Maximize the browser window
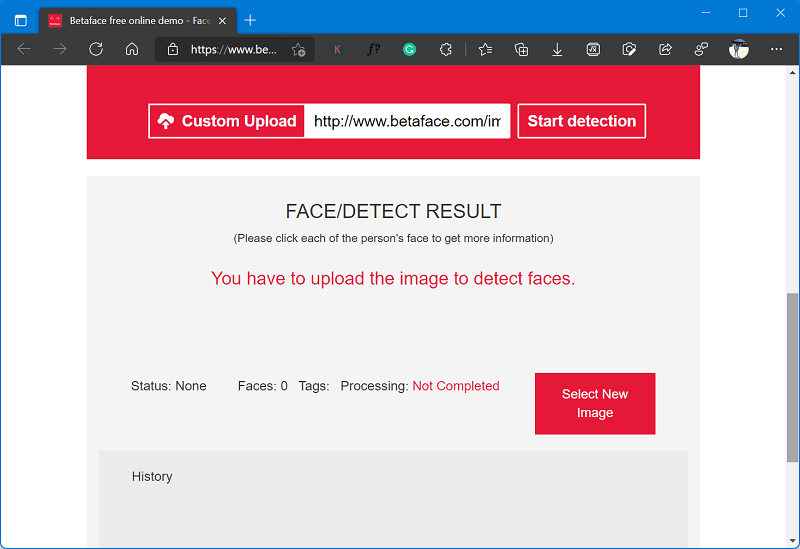 (x=743, y=13)
